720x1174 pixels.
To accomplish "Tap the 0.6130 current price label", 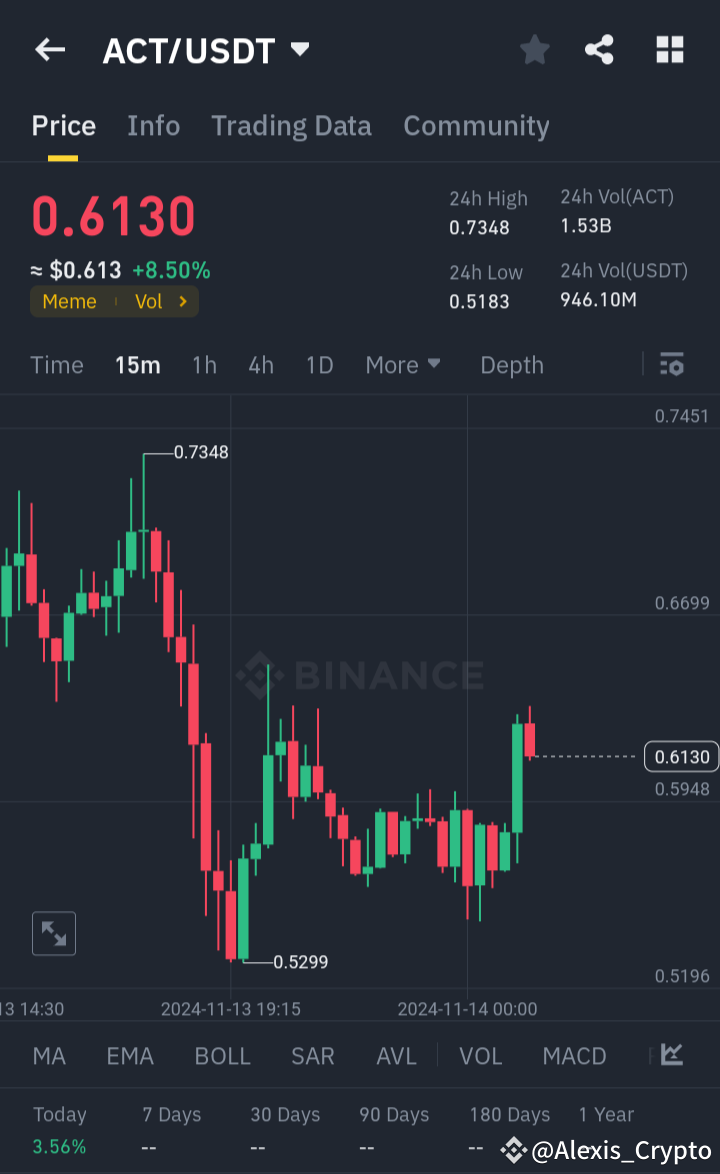I will tap(682, 757).
